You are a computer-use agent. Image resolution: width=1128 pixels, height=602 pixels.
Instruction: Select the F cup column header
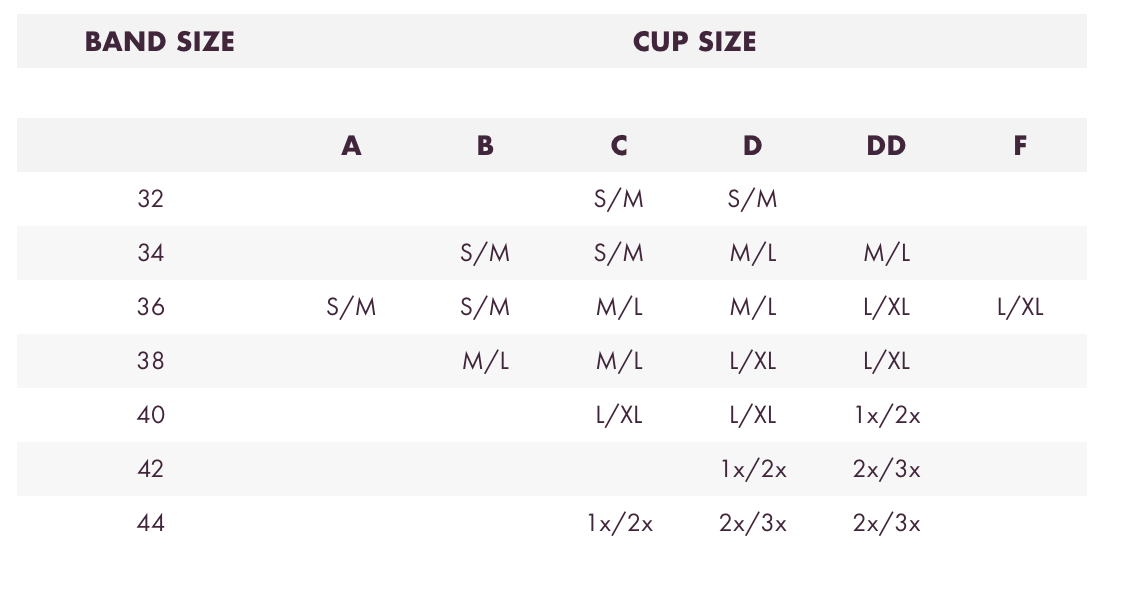[1020, 146]
